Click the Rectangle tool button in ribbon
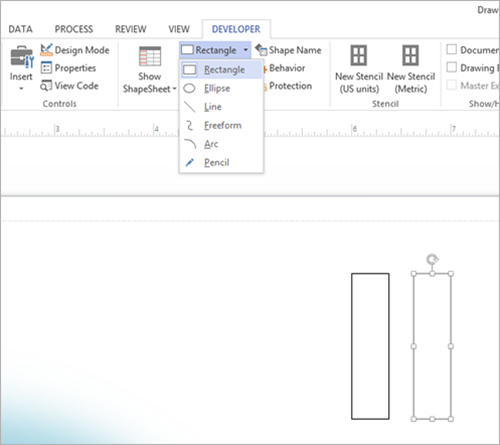Viewport: 500px width, 445px height. click(x=209, y=50)
